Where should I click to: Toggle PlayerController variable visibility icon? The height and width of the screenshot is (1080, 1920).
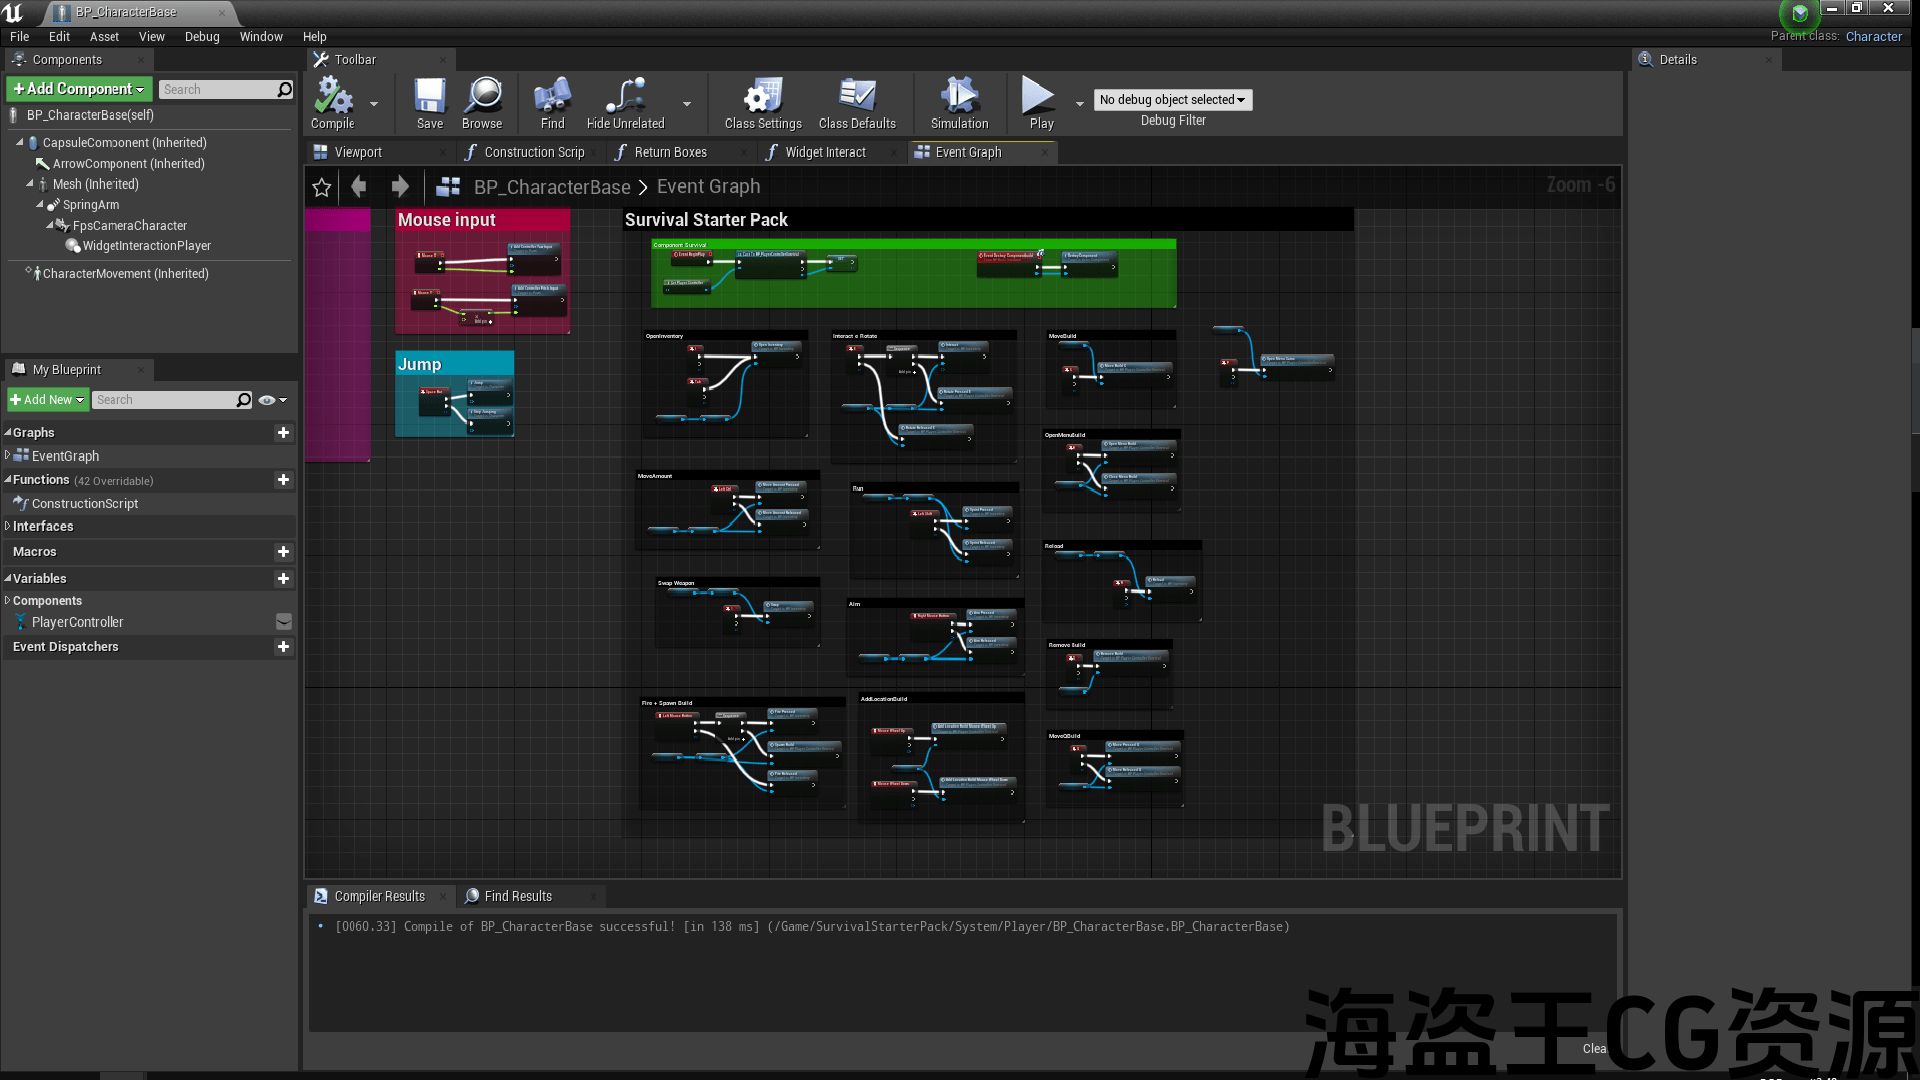[284, 622]
